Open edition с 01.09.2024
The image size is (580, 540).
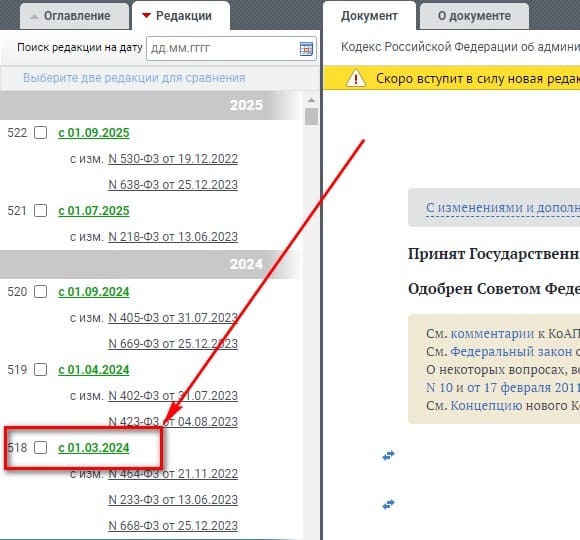94,292
